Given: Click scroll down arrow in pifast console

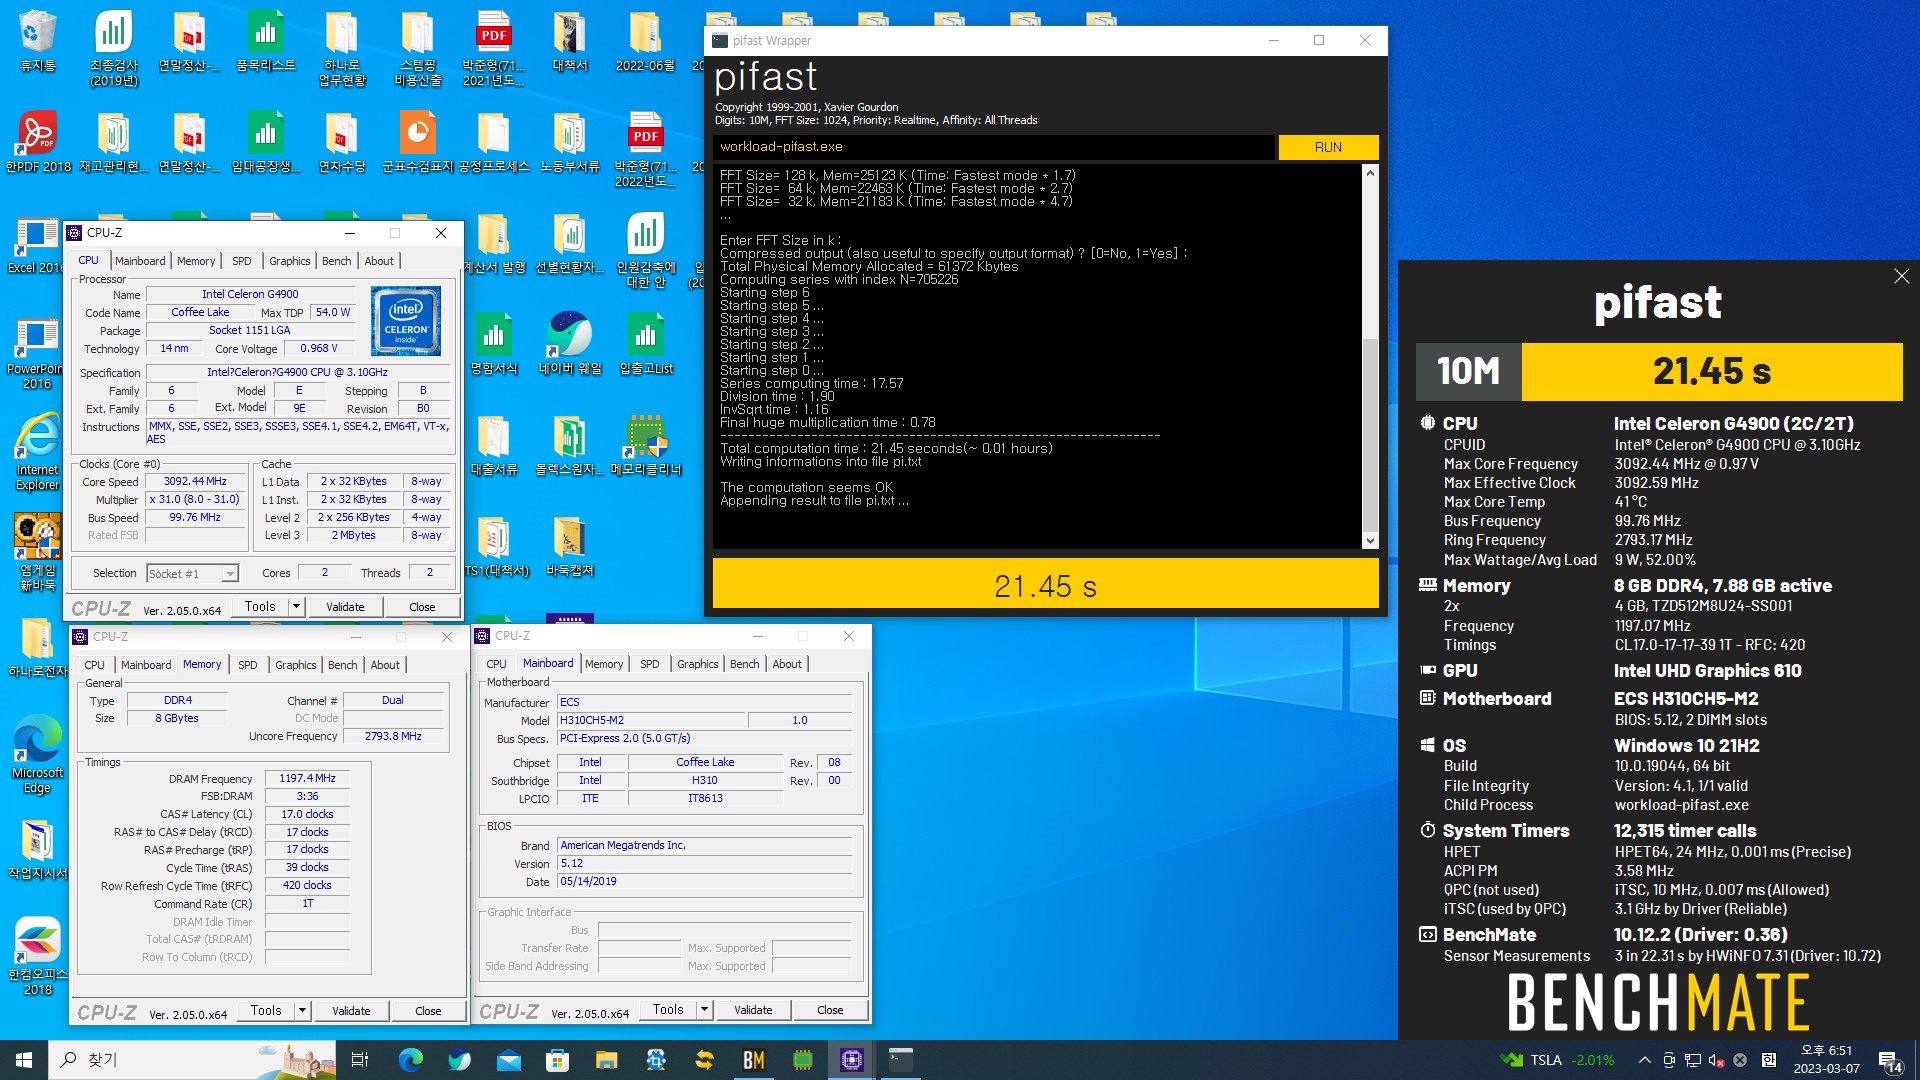Looking at the screenshot, I should [1370, 541].
